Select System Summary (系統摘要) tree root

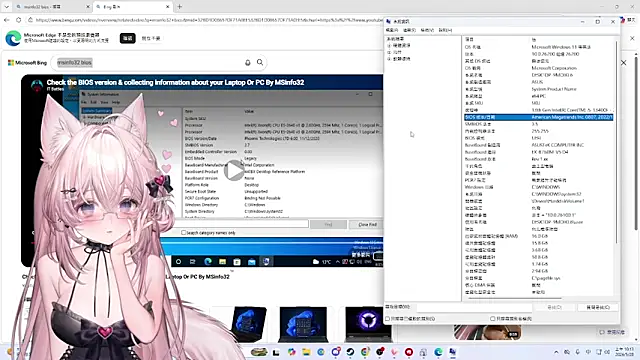click(395, 39)
